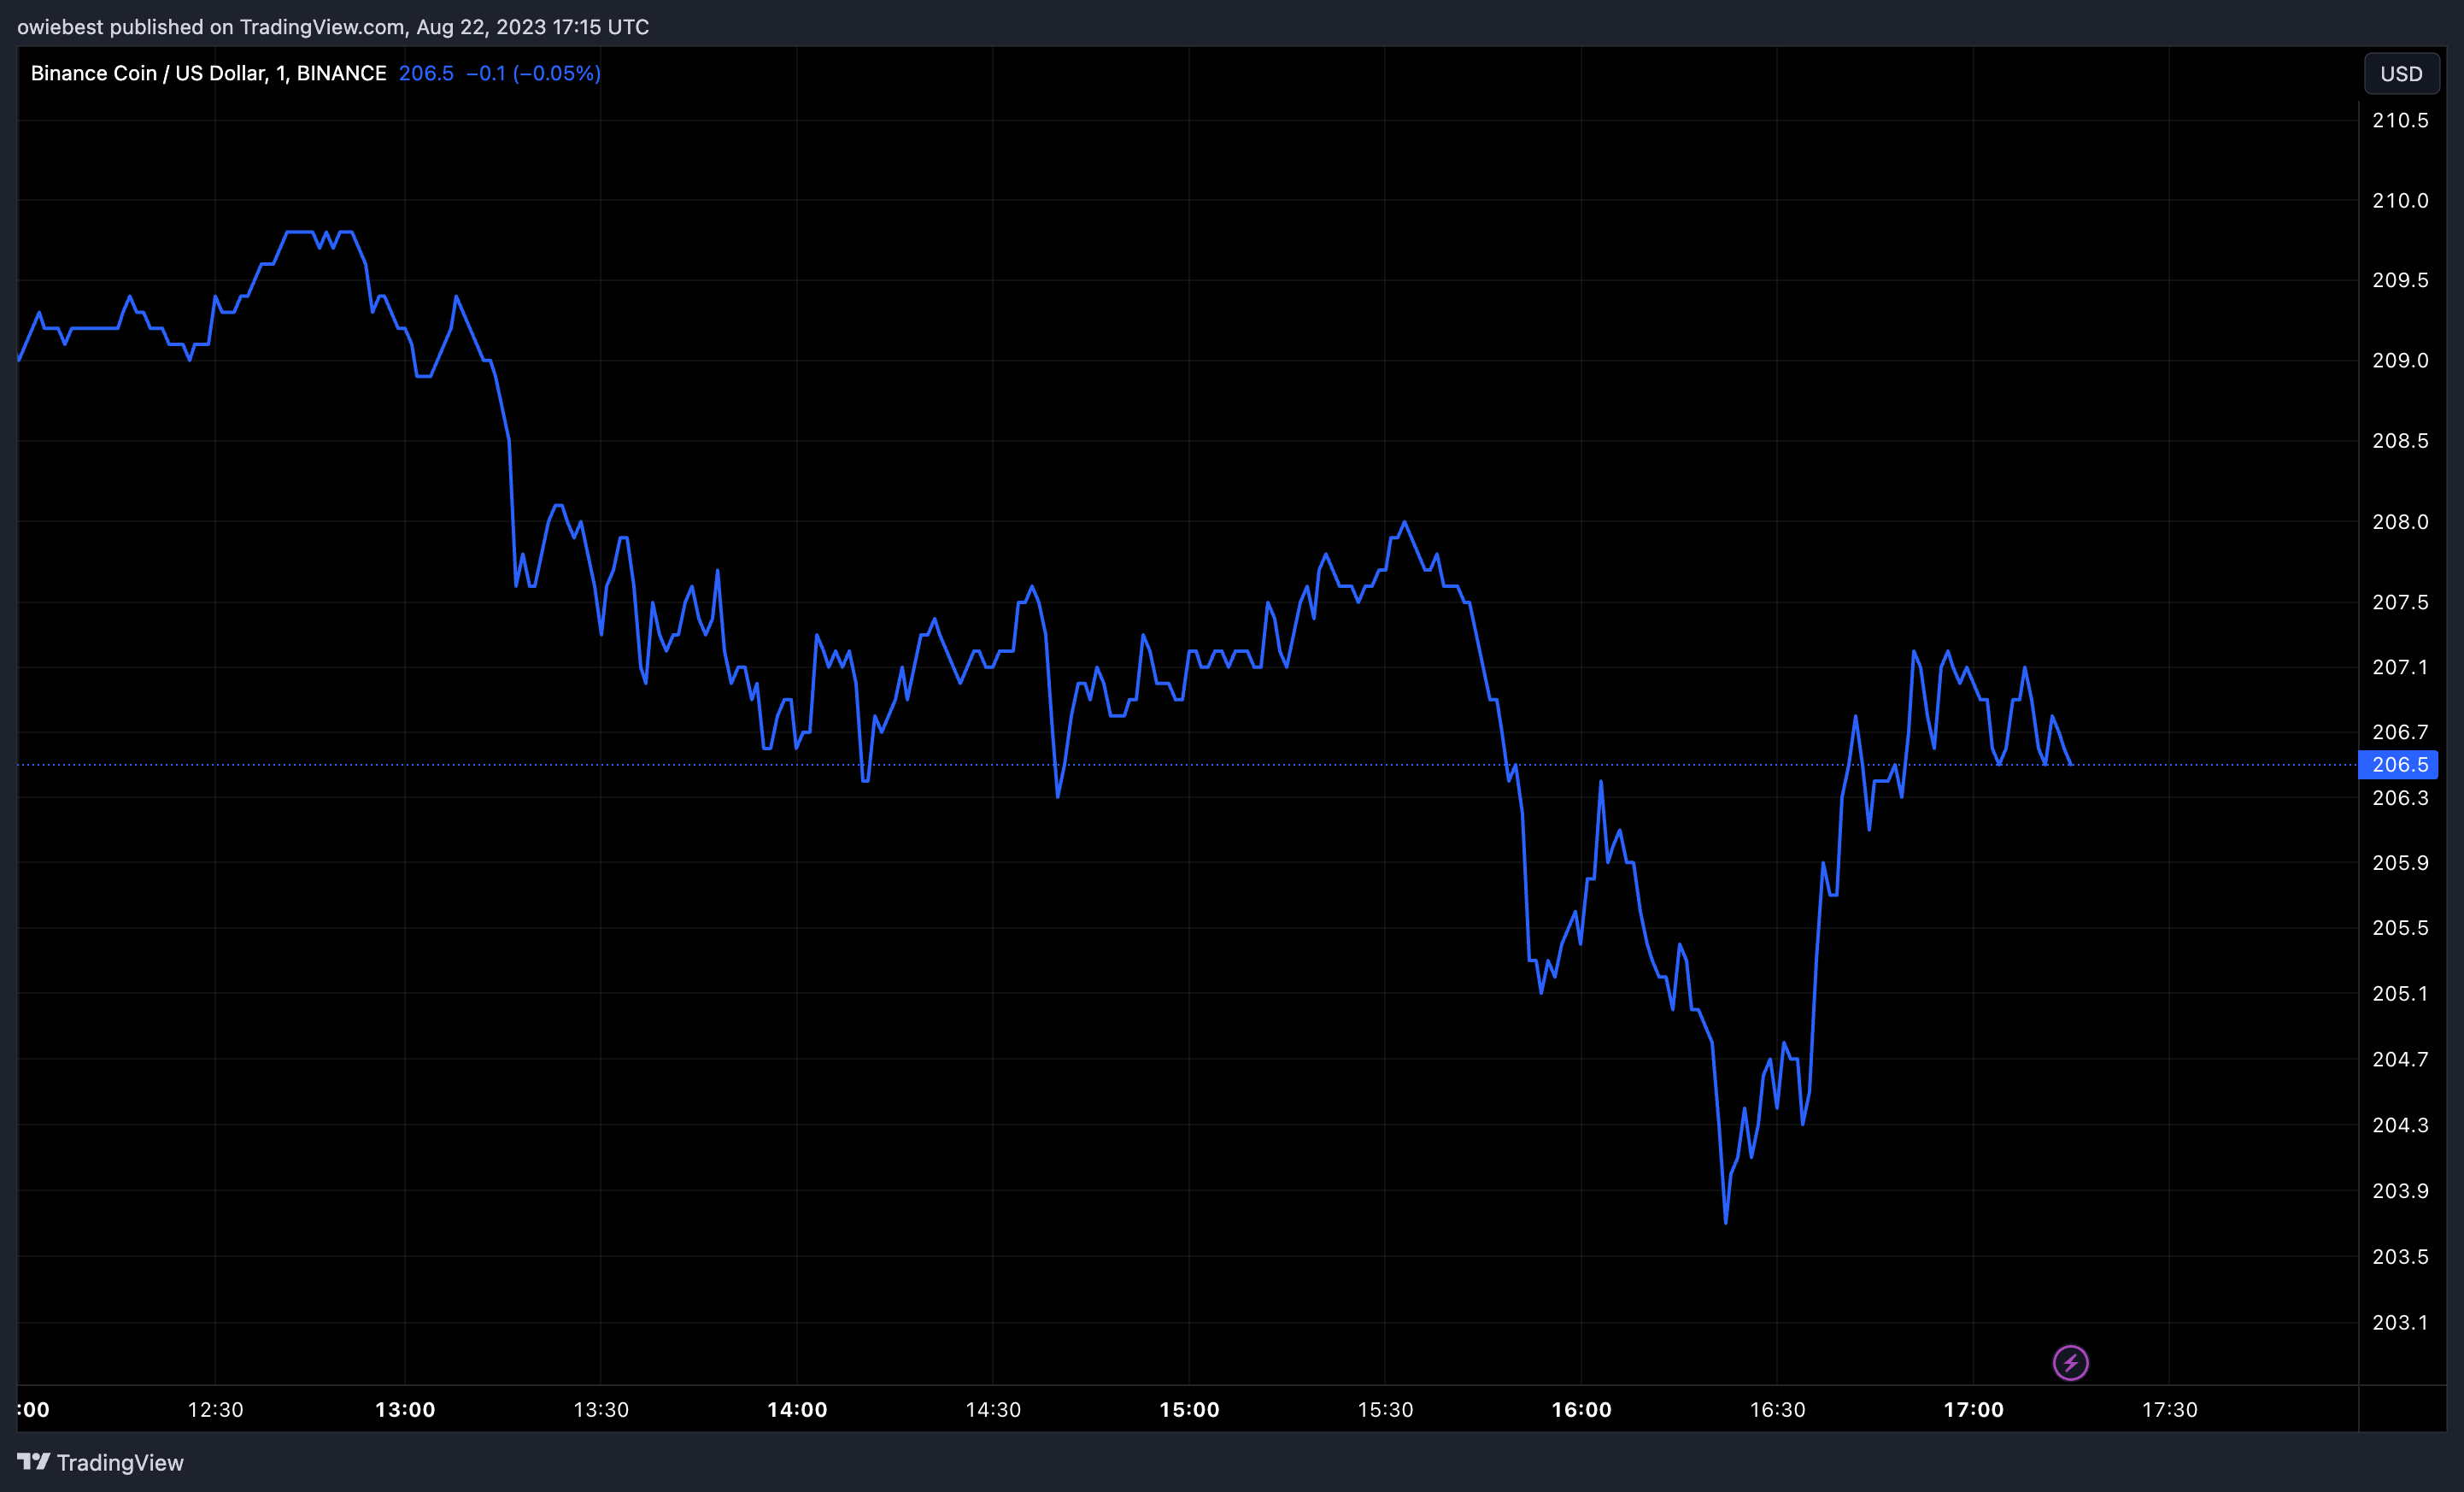Click the 203.1 price axis label
This screenshot has height=1492, width=2464.
click(2400, 1322)
